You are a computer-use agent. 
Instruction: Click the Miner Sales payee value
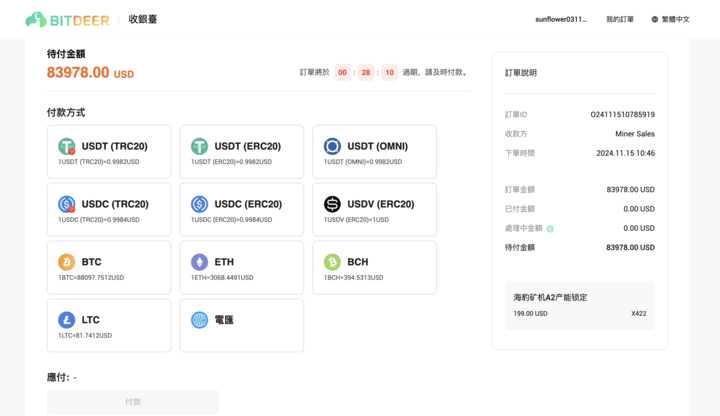point(635,134)
